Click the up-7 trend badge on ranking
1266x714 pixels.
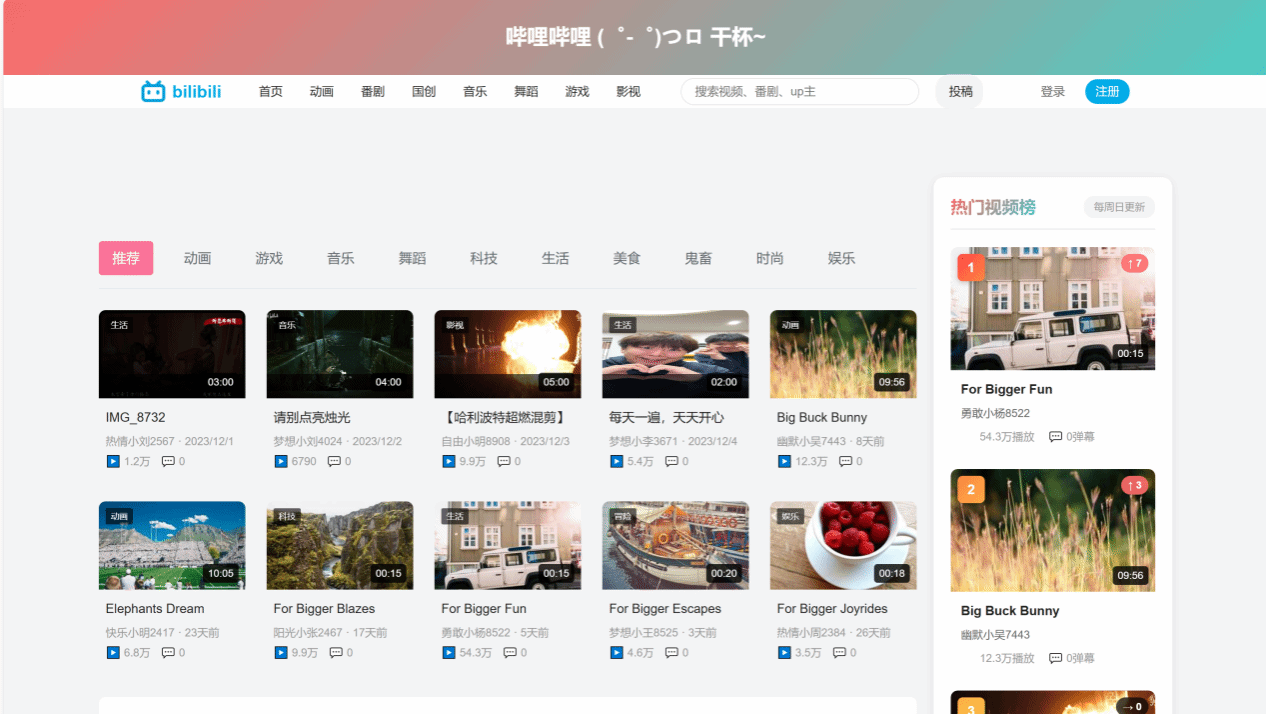(x=1134, y=264)
